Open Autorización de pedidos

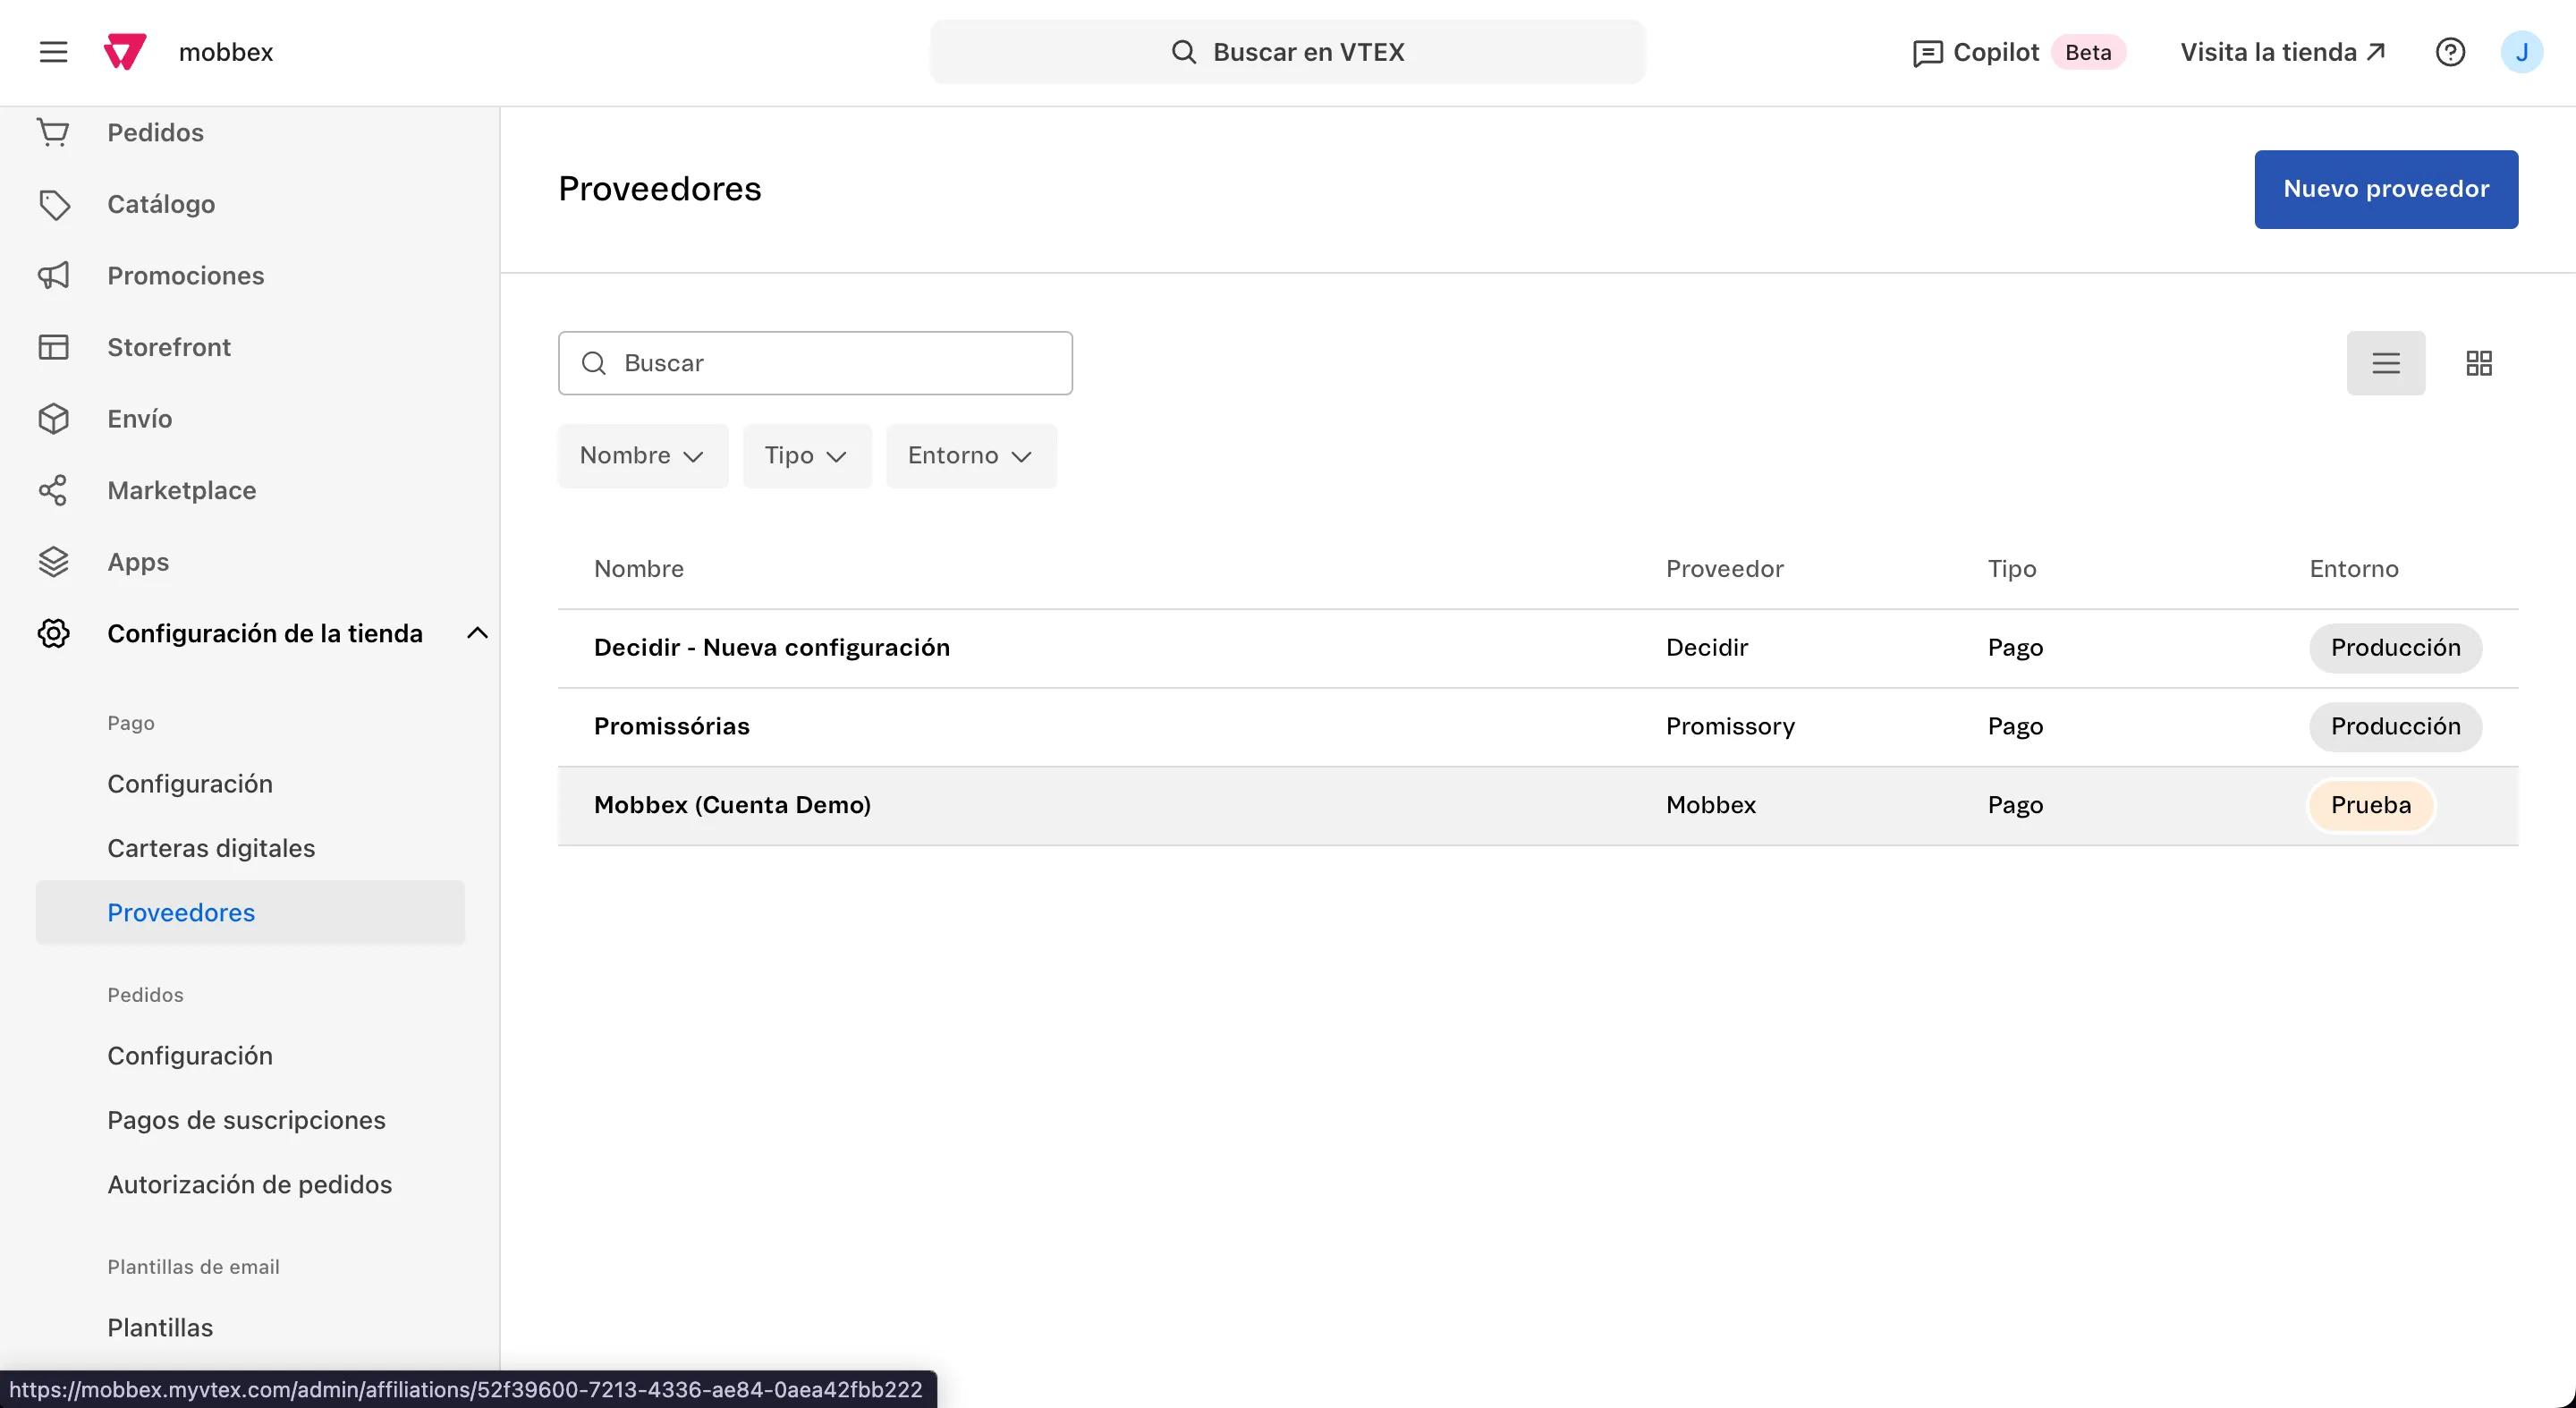[250, 1184]
